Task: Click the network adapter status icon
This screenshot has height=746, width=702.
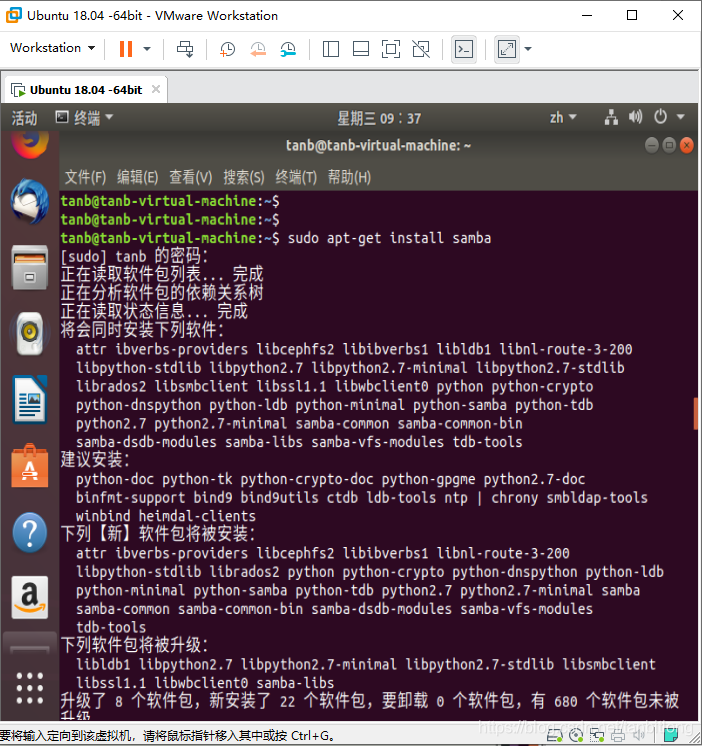Action: [x=597, y=736]
